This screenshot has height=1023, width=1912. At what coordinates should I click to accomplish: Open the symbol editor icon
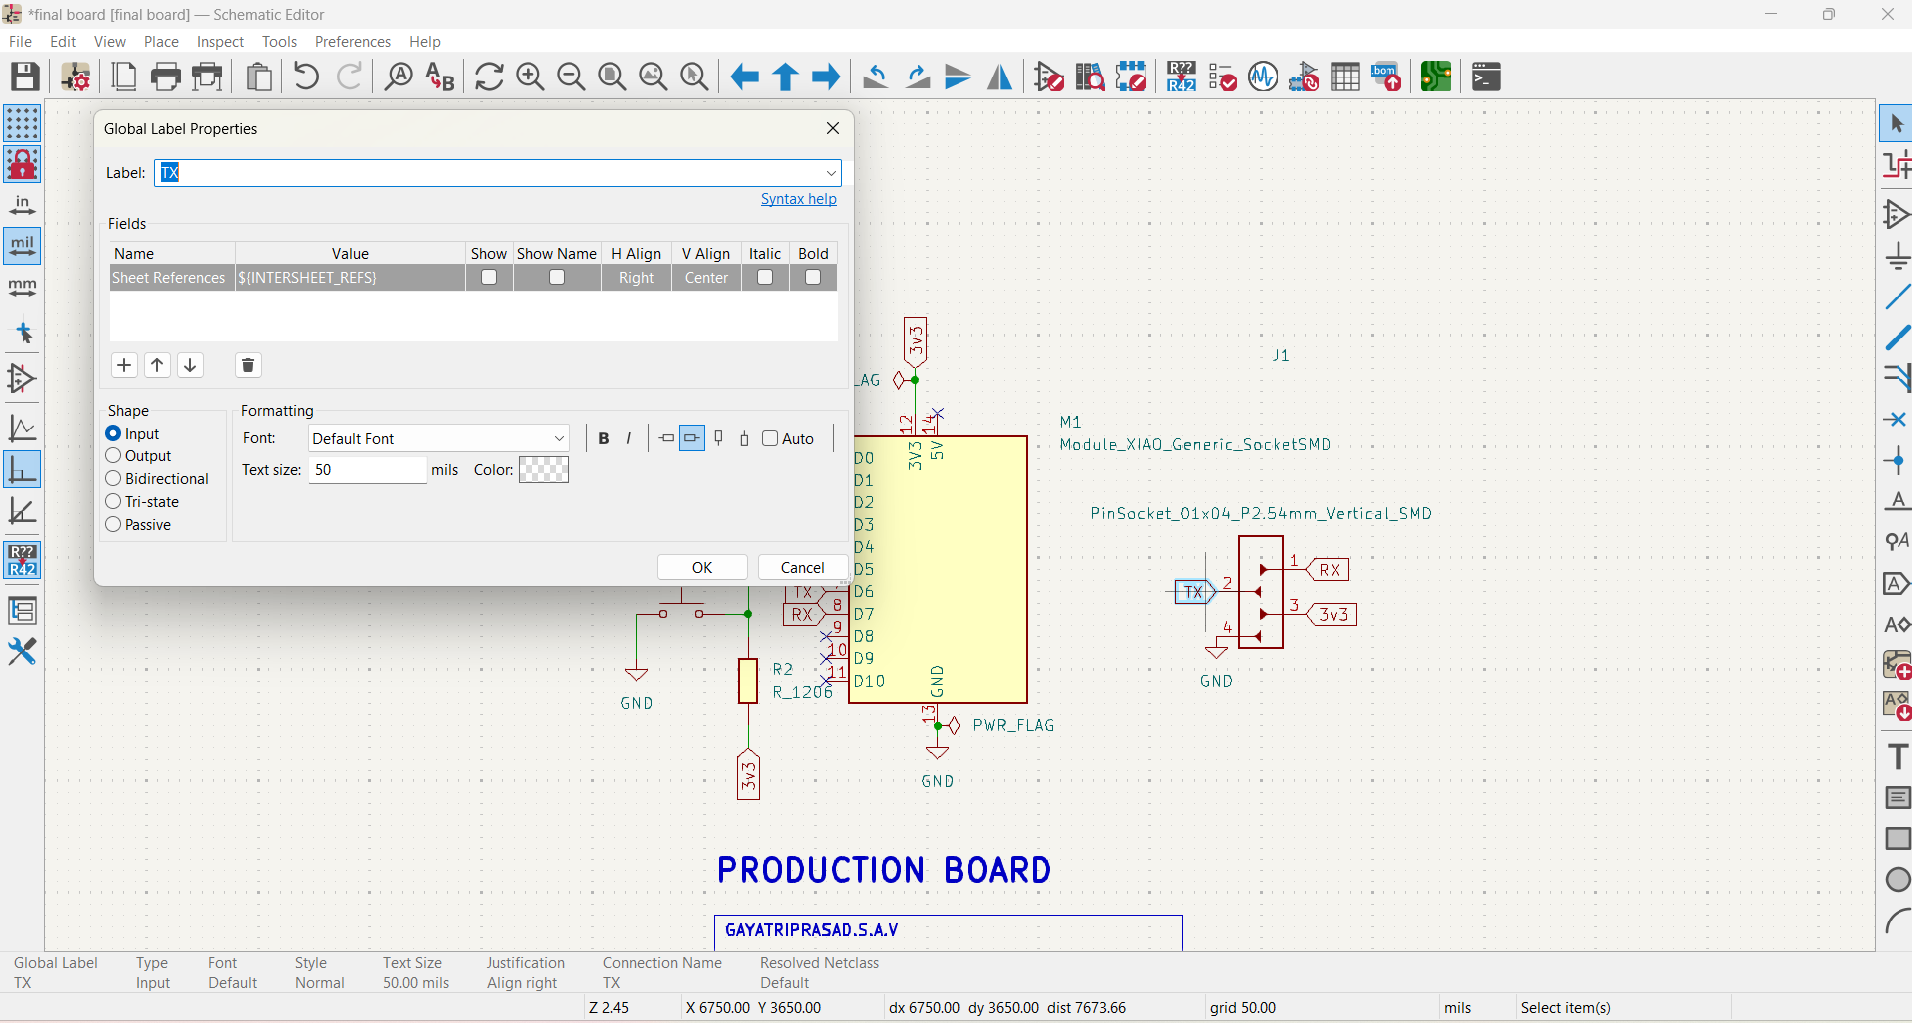pos(1049,76)
